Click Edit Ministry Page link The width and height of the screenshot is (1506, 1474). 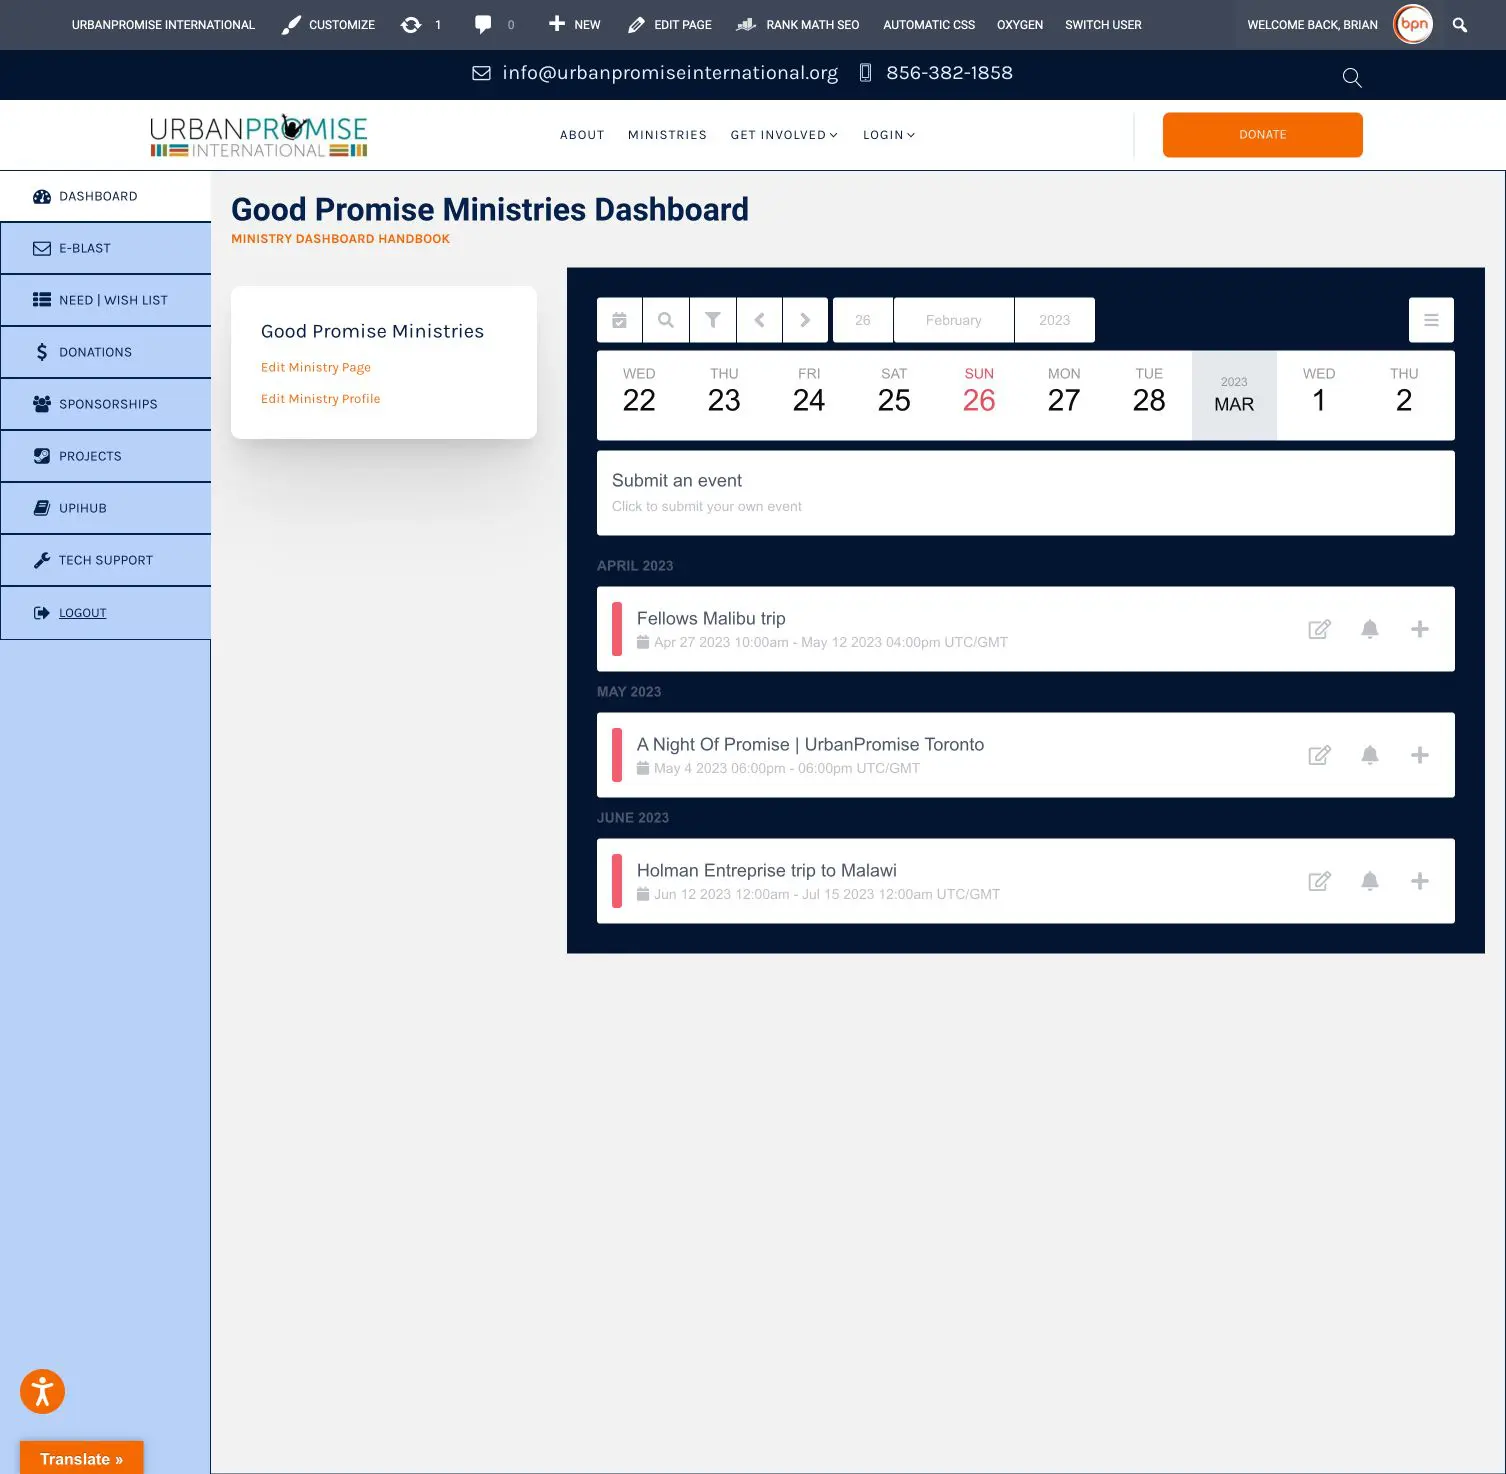pyautogui.click(x=316, y=367)
